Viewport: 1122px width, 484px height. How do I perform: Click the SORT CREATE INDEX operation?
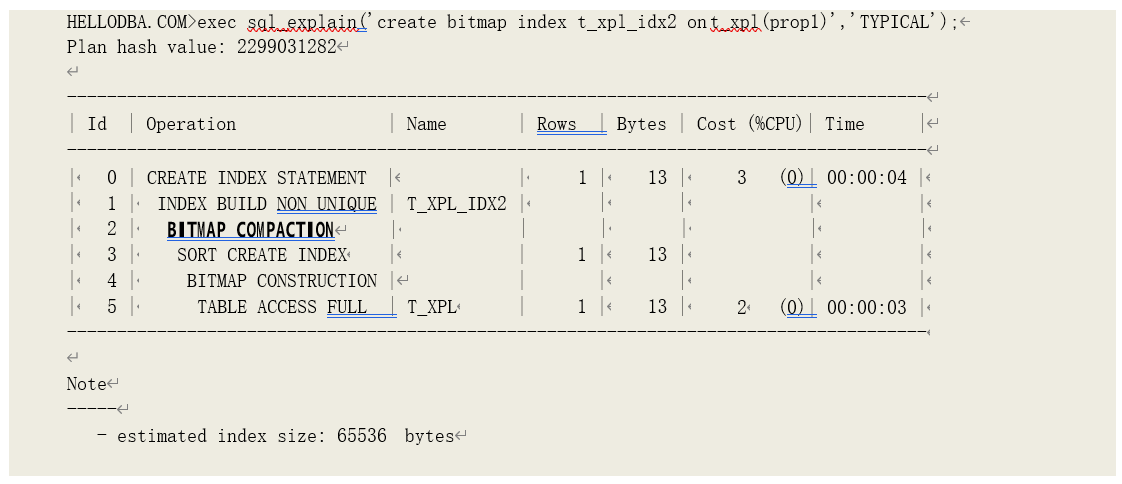pos(262,255)
